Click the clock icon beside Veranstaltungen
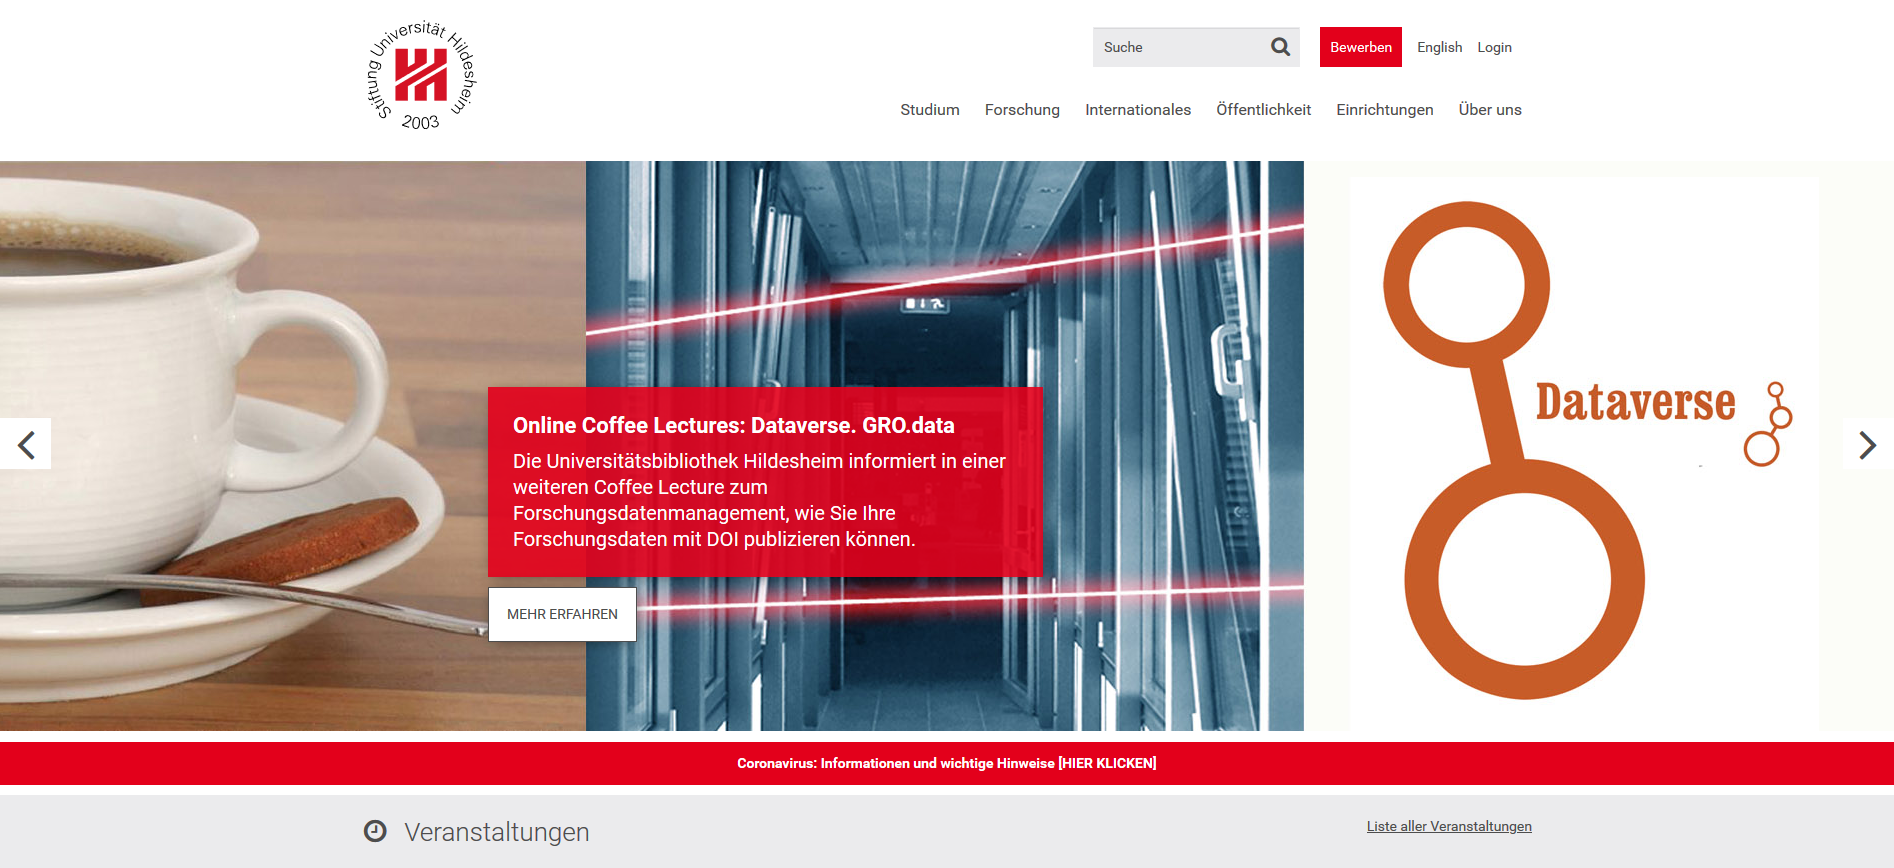The width and height of the screenshot is (1894, 868). [x=375, y=831]
